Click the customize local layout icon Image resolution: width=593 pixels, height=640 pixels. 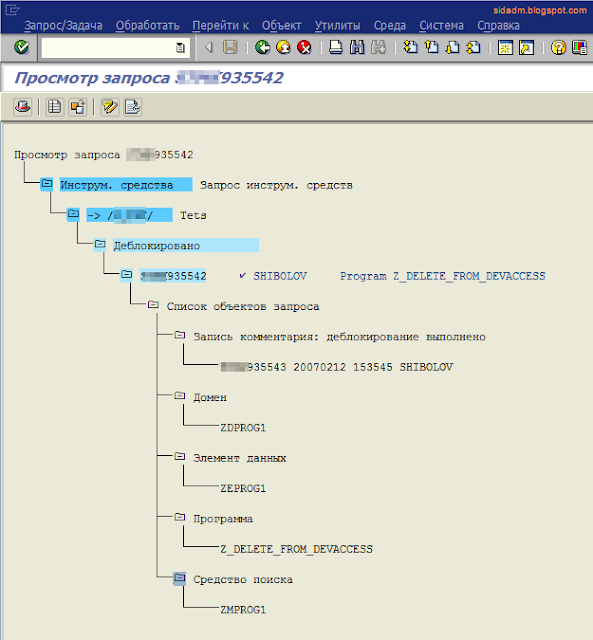[x=579, y=47]
